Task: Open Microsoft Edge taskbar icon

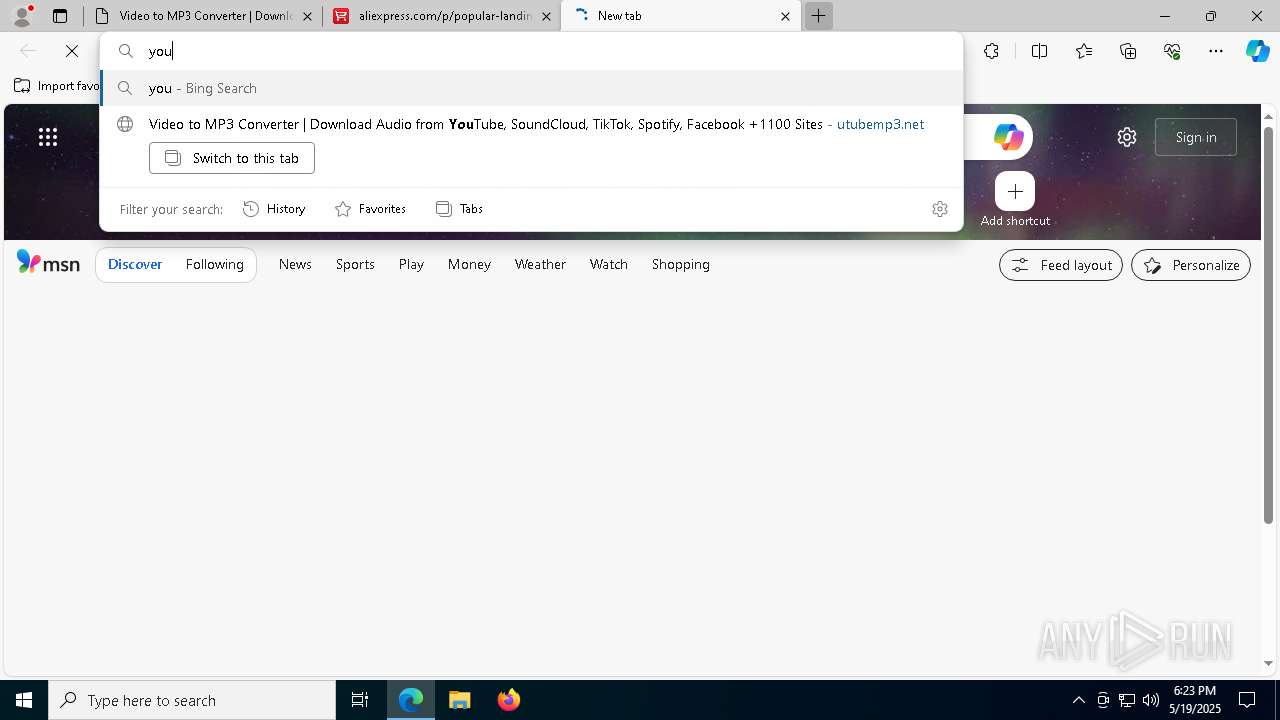Action: pos(411,700)
